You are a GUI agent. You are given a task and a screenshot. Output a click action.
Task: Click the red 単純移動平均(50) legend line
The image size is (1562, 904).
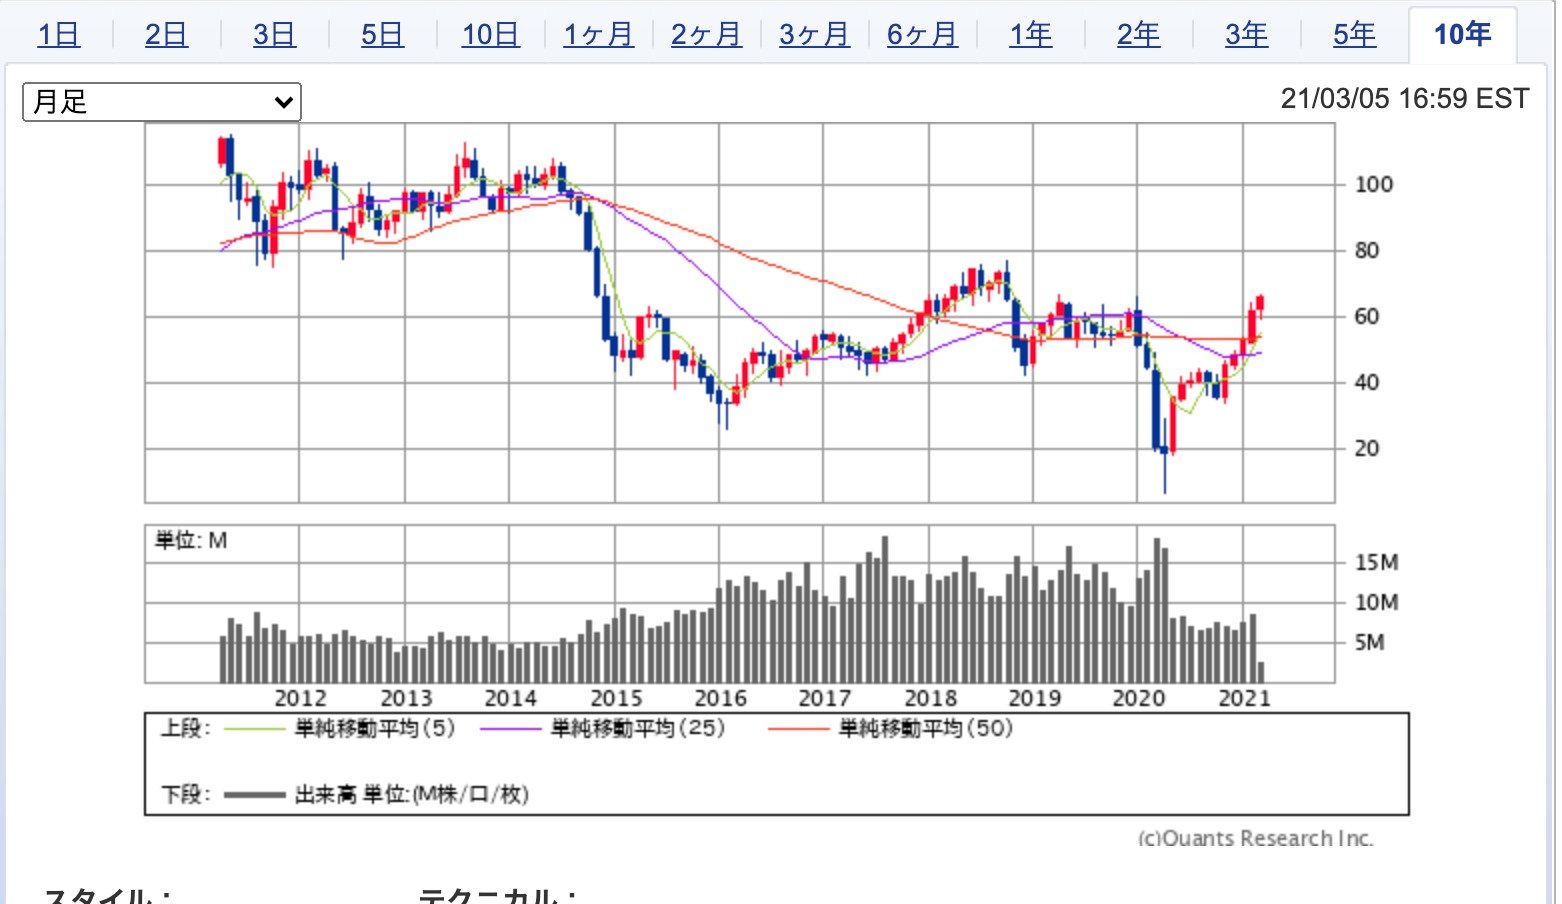(799, 729)
